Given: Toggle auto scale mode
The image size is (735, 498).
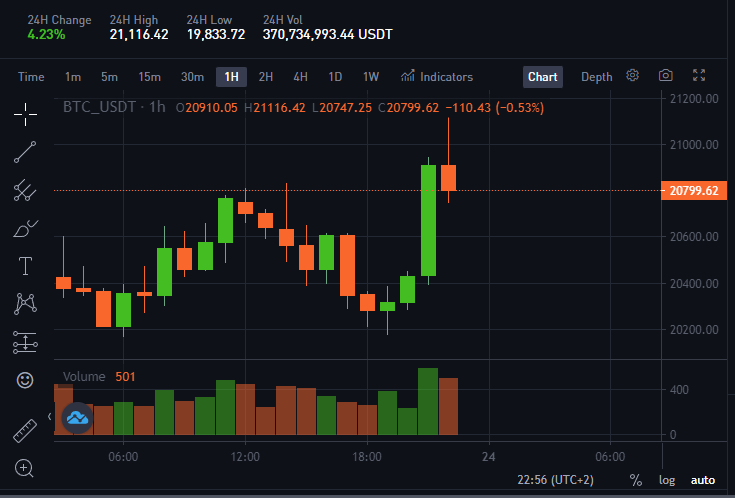Looking at the screenshot, I should click(703, 480).
